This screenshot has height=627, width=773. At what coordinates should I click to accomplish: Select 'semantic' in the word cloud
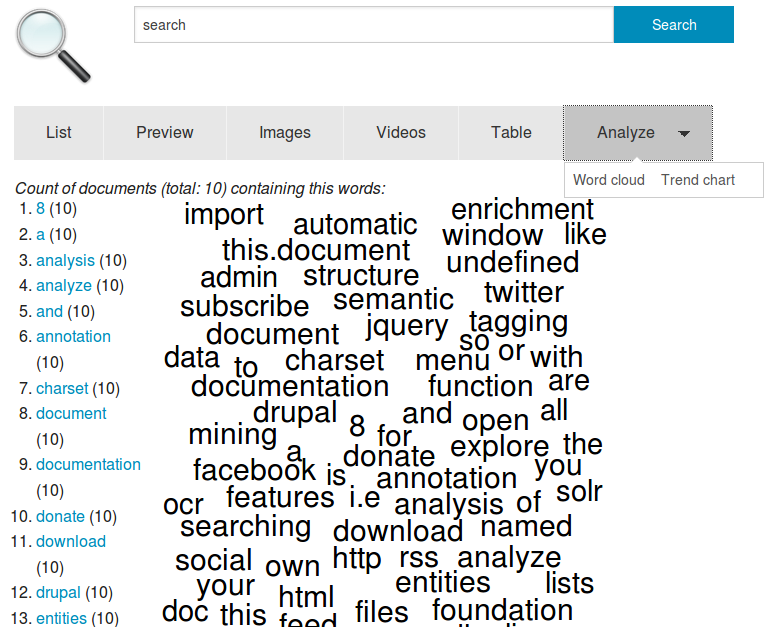click(x=393, y=299)
